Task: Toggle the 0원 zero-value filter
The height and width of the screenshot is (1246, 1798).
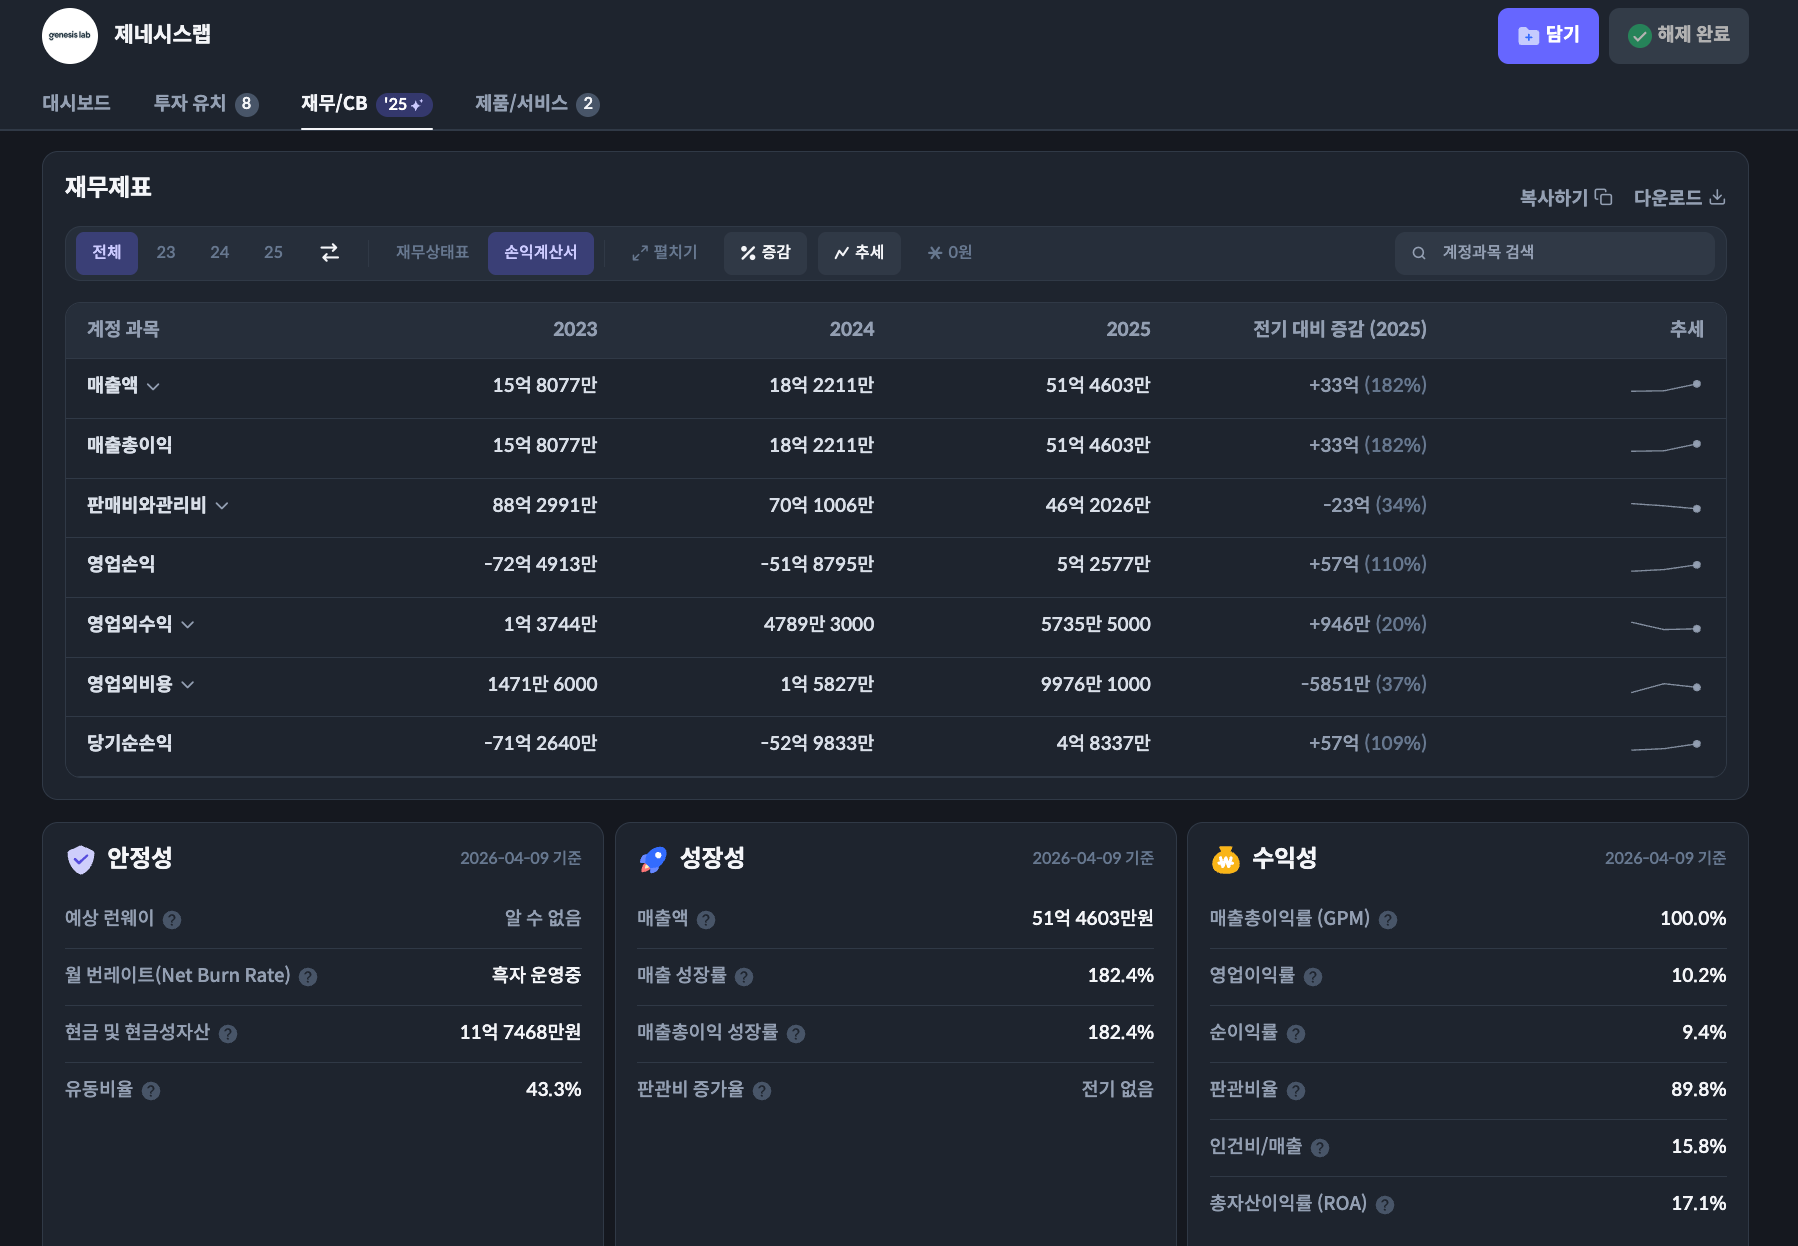Action: point(950,253)
